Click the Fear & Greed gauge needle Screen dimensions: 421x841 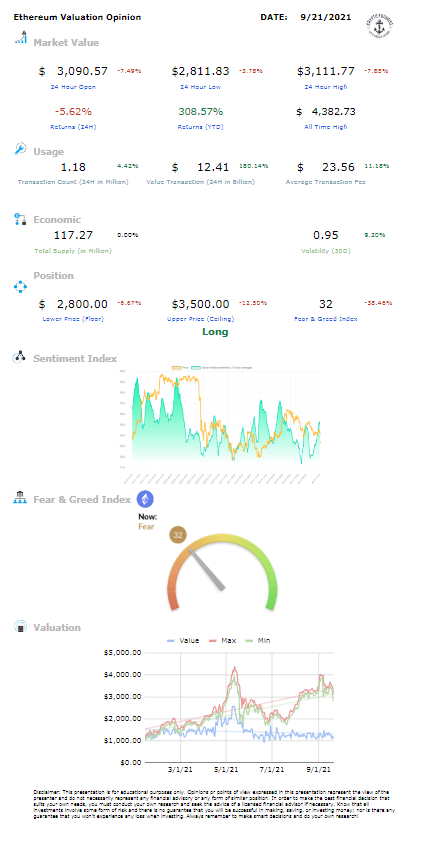coord(208,570)
